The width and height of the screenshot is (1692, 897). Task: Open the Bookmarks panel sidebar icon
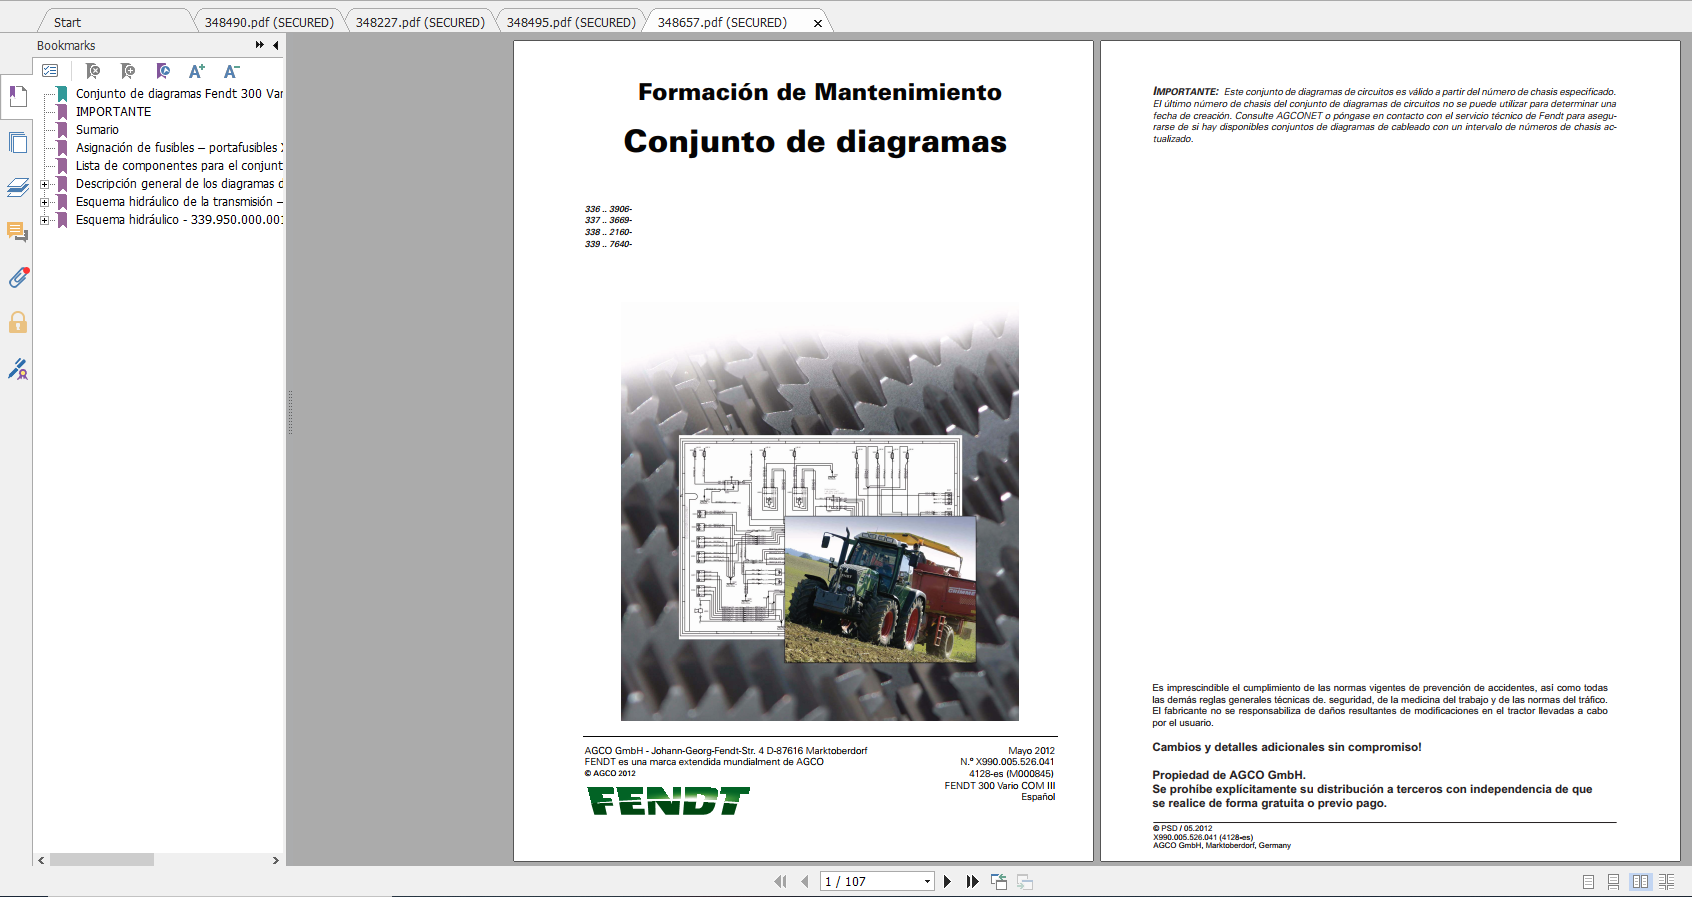(17, 96)
